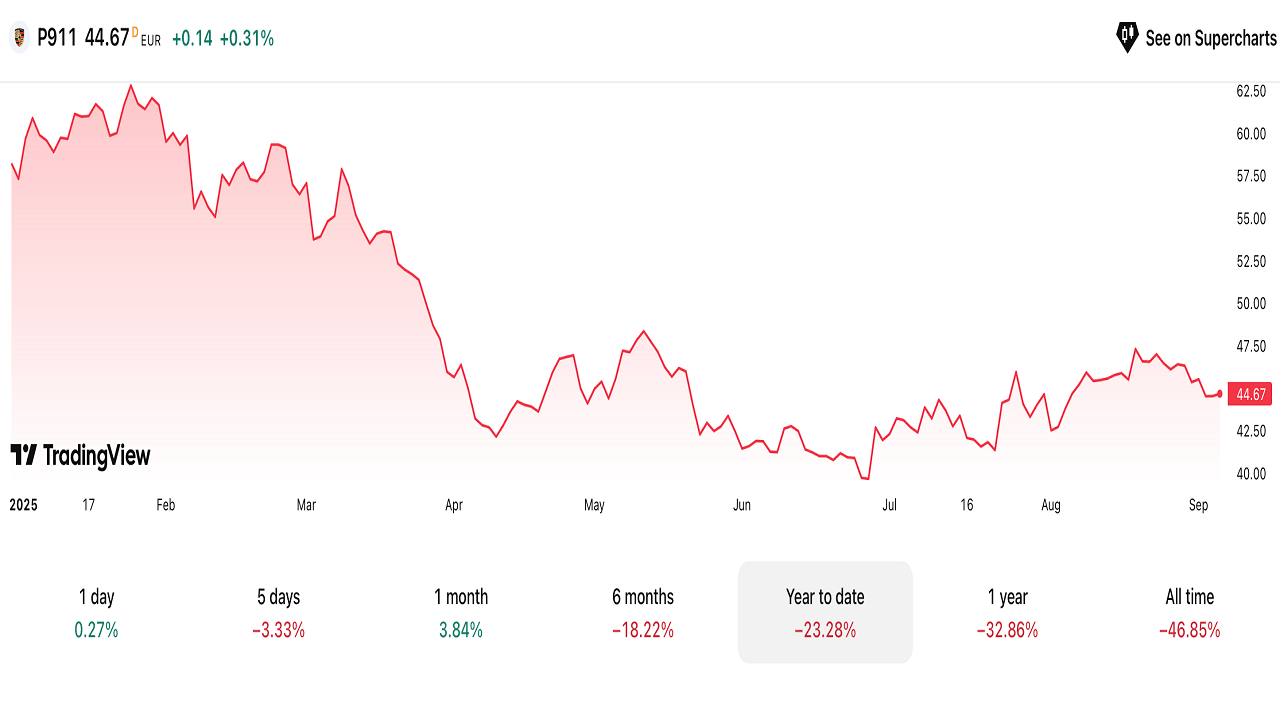Viewport: 1280px width, 720px height.
Task: Choose the 1 year range
Action: click(x=1007, y=612)
